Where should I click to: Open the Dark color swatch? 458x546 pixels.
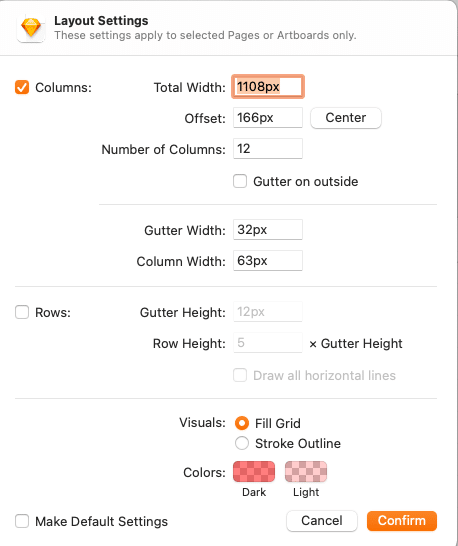[254, 471]
